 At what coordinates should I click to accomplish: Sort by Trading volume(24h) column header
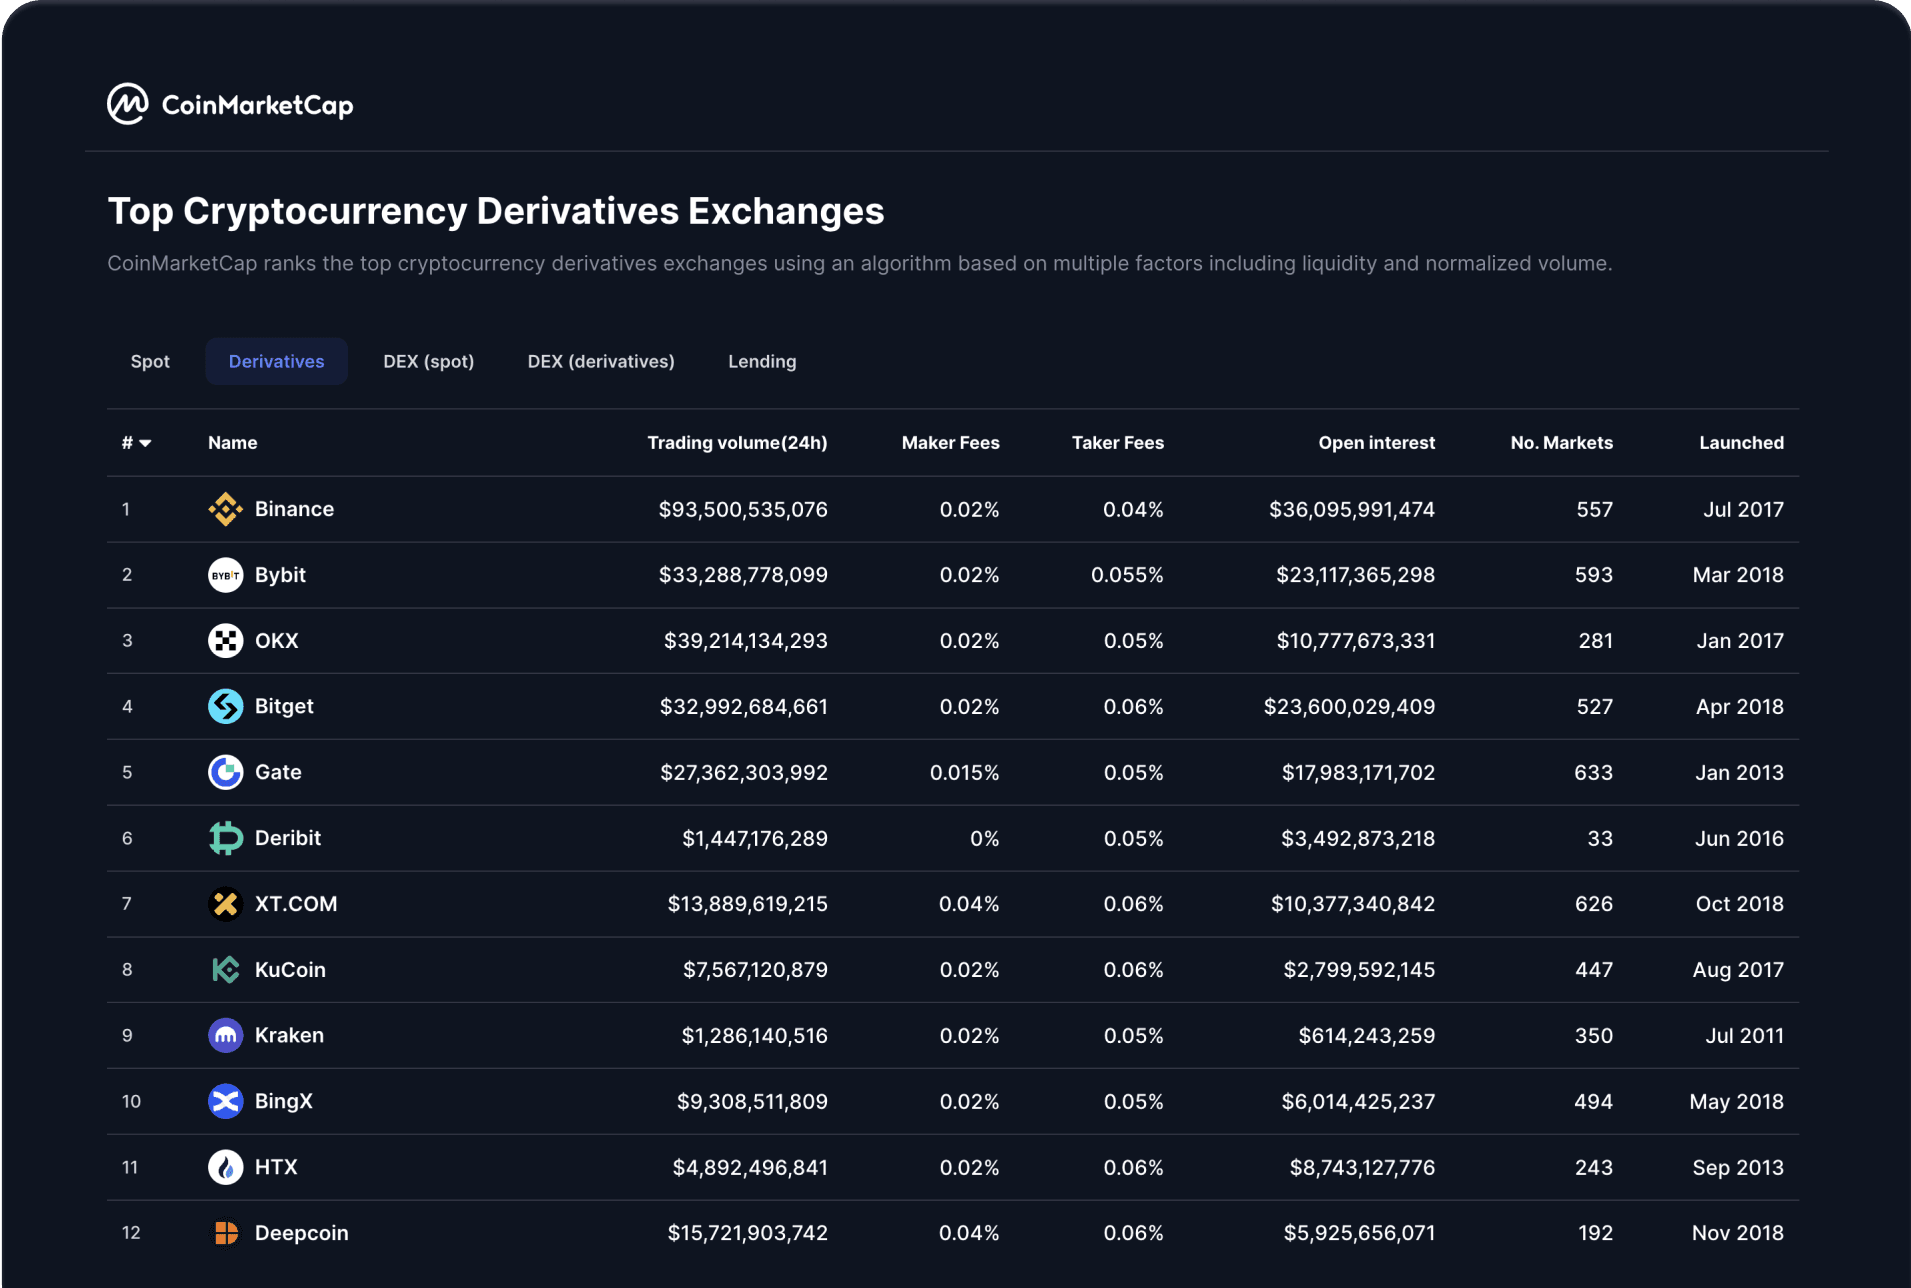737,443
